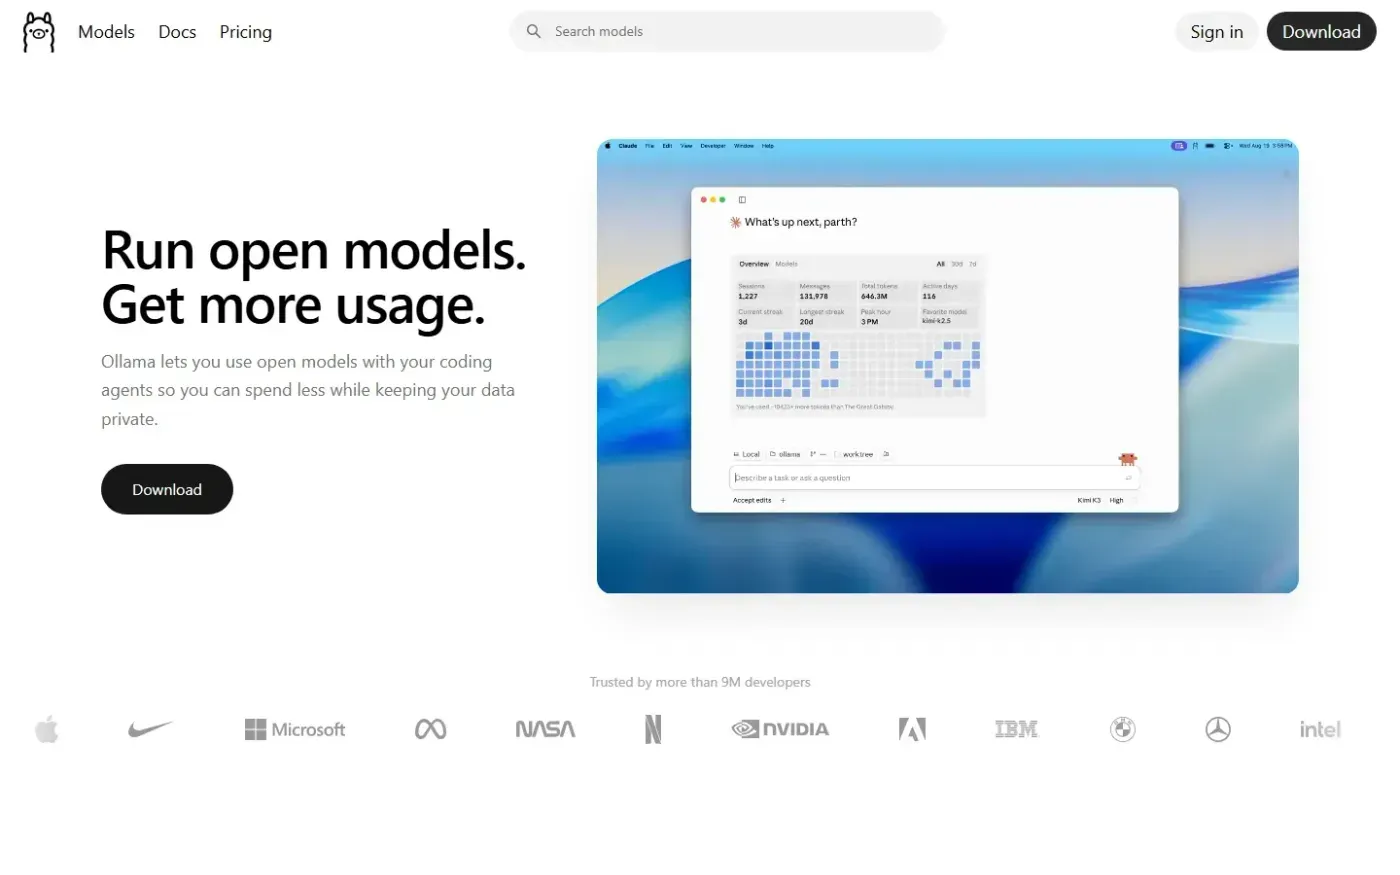1400x875 pixels.
Task: Click the Microsoft logo
Action: [295, 729]
